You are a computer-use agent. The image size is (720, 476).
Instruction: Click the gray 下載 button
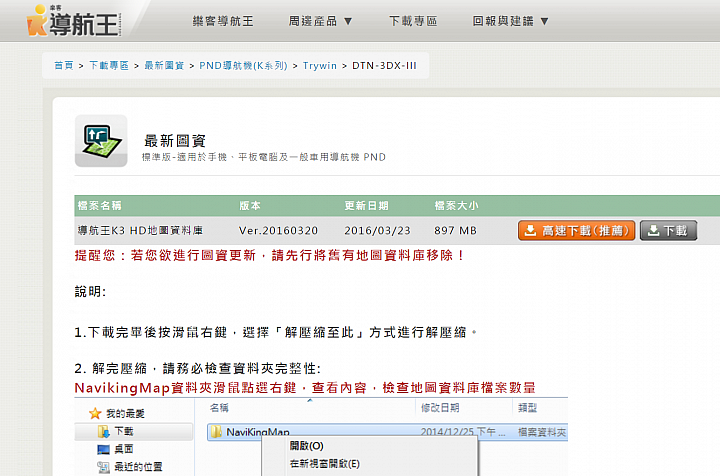coord(669,230)
